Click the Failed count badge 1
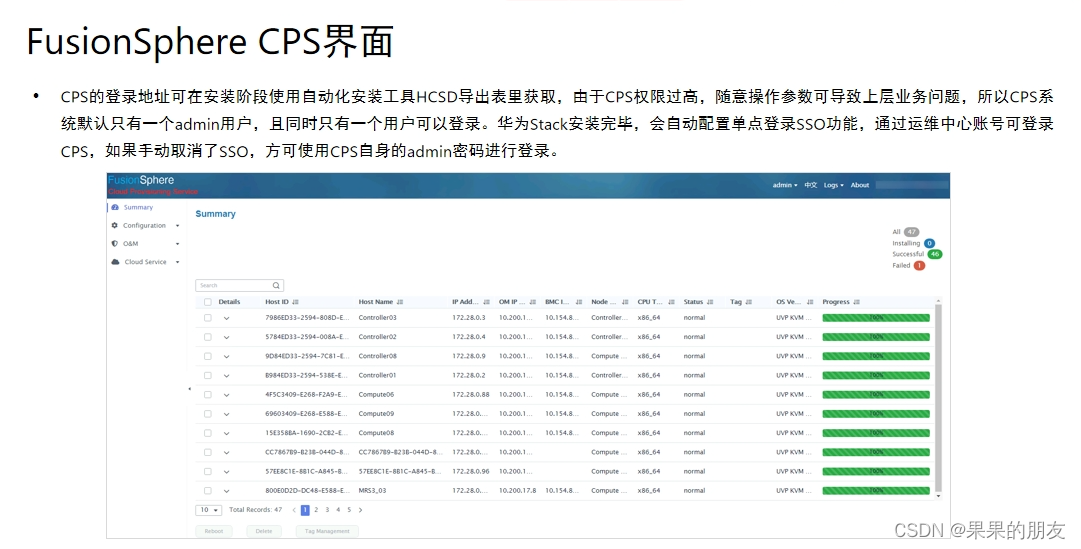Image resolution: width=1081 pixels, height=549 pixels. coord(919,266)
